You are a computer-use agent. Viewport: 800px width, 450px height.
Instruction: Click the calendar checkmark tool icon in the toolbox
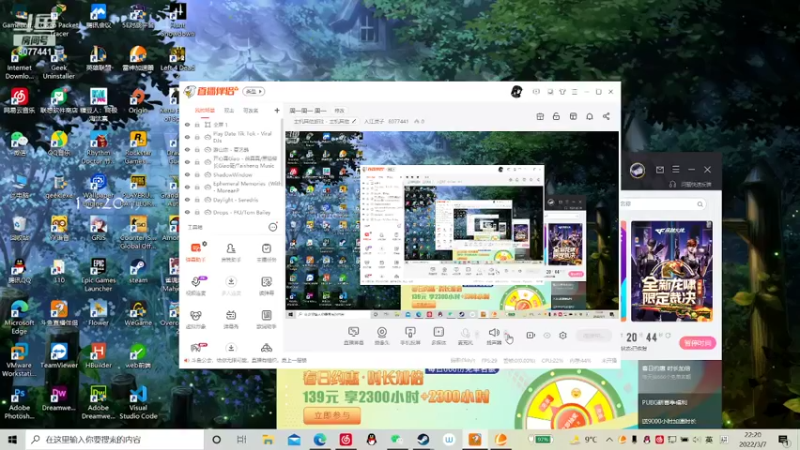(x=266, y=248)
